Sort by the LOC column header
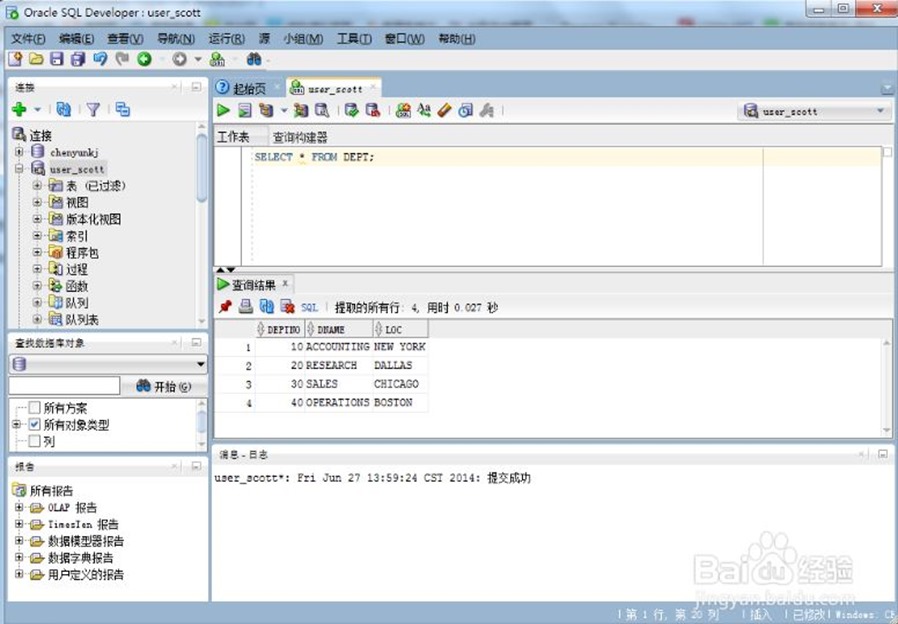 [x=400, y=329]
